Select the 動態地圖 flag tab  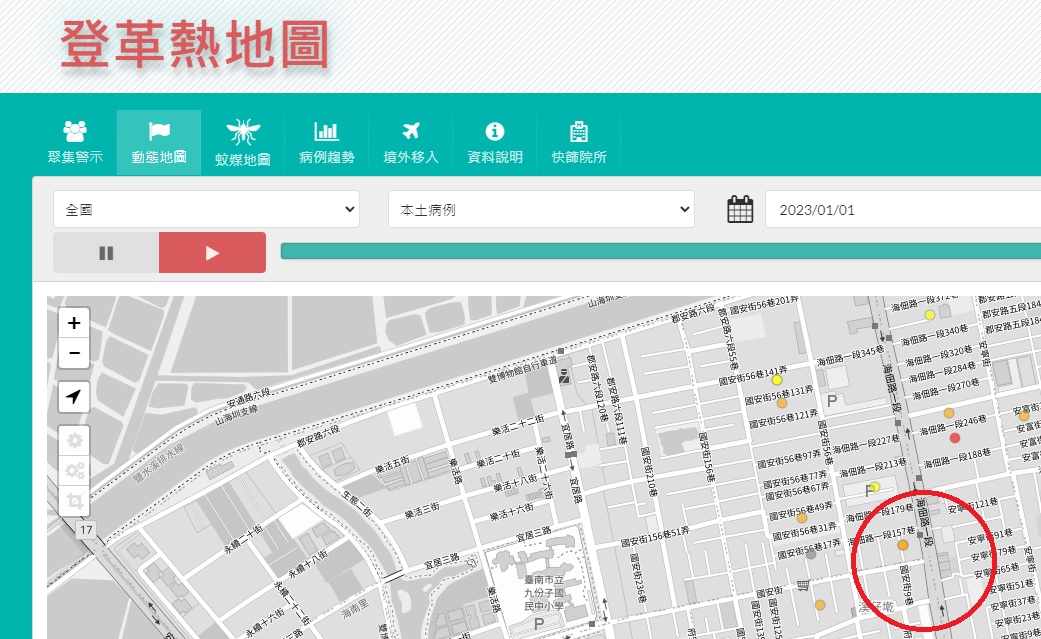pyautogui.click(x=159, y=142)
